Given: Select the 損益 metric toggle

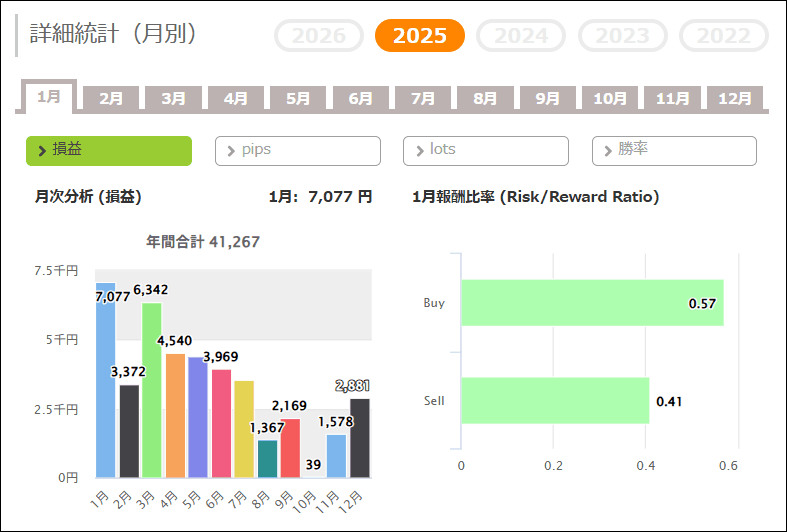Looking at the screenshot, I should [108, 150].
